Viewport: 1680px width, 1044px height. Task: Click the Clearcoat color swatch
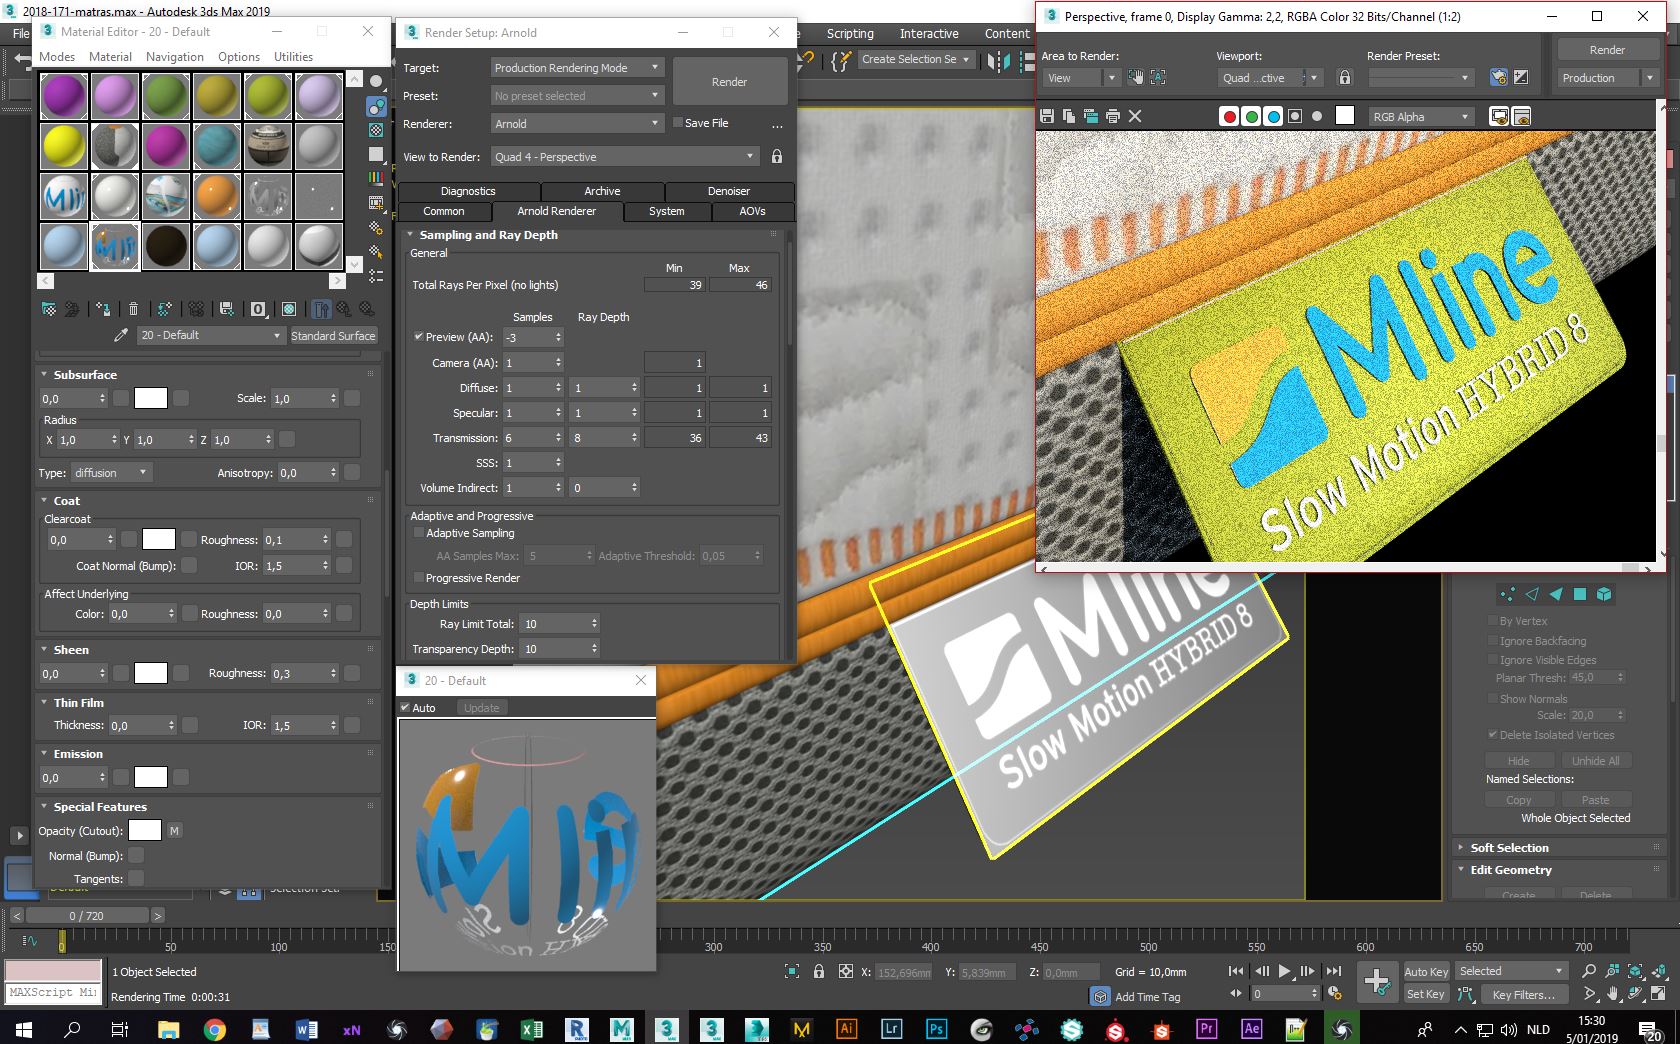pos(159,540)
